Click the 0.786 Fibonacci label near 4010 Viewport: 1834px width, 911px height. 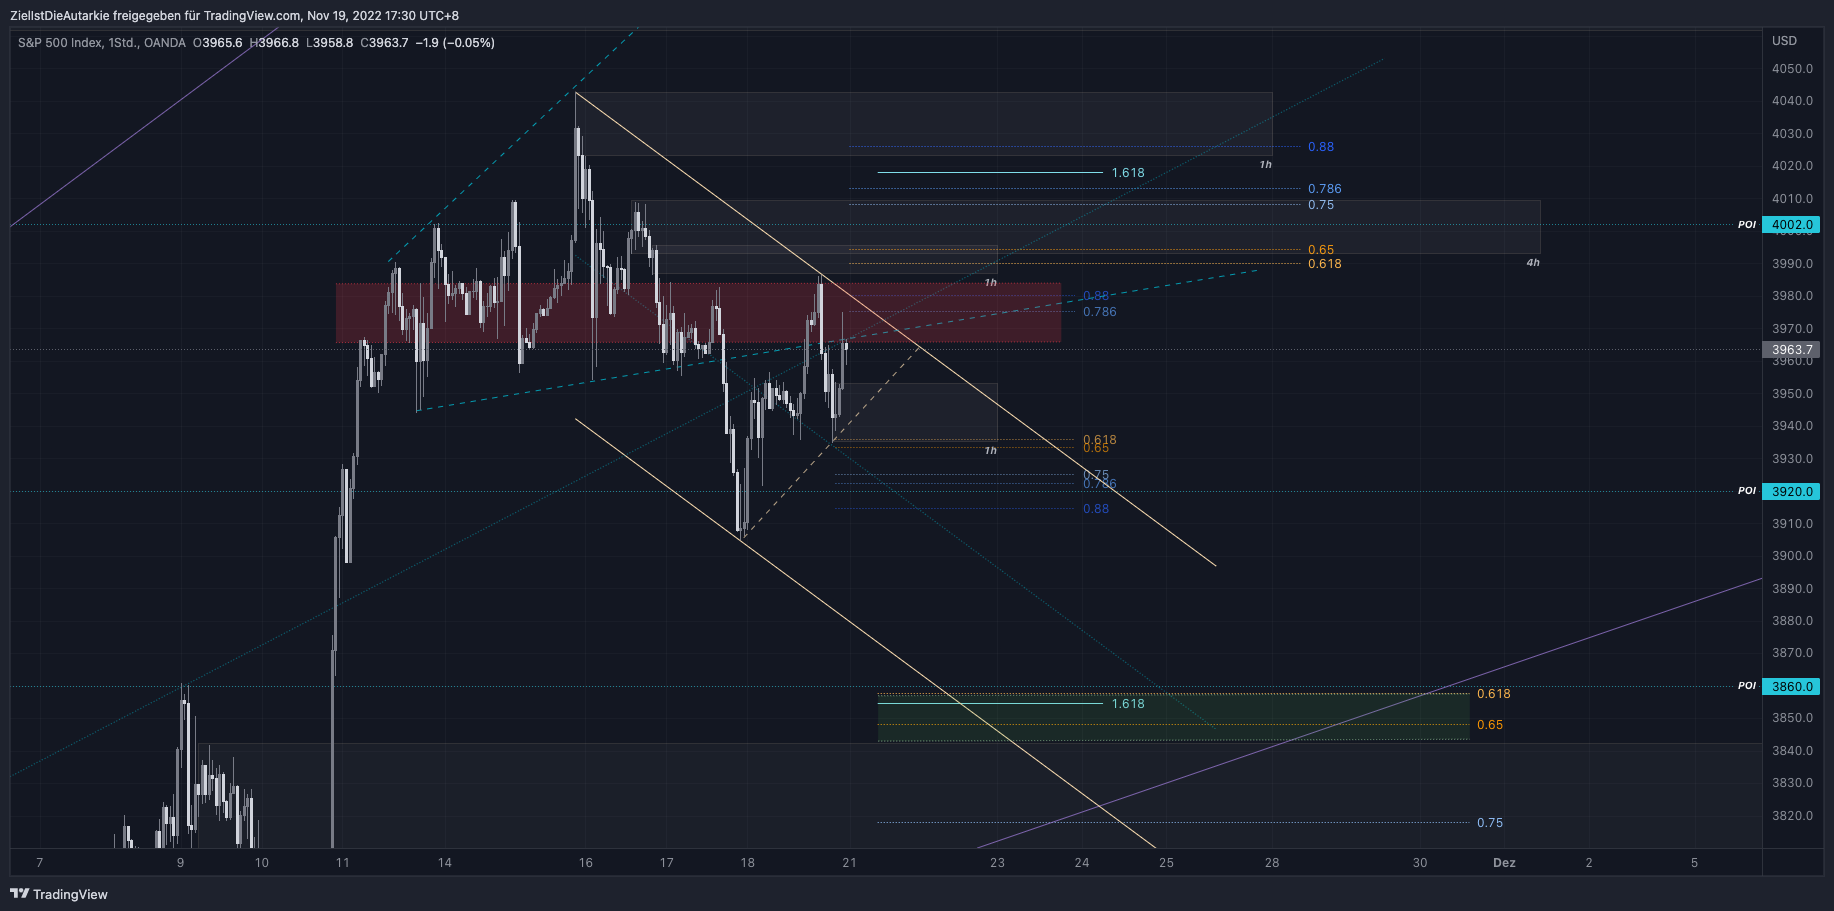[x=1325, y=189]
